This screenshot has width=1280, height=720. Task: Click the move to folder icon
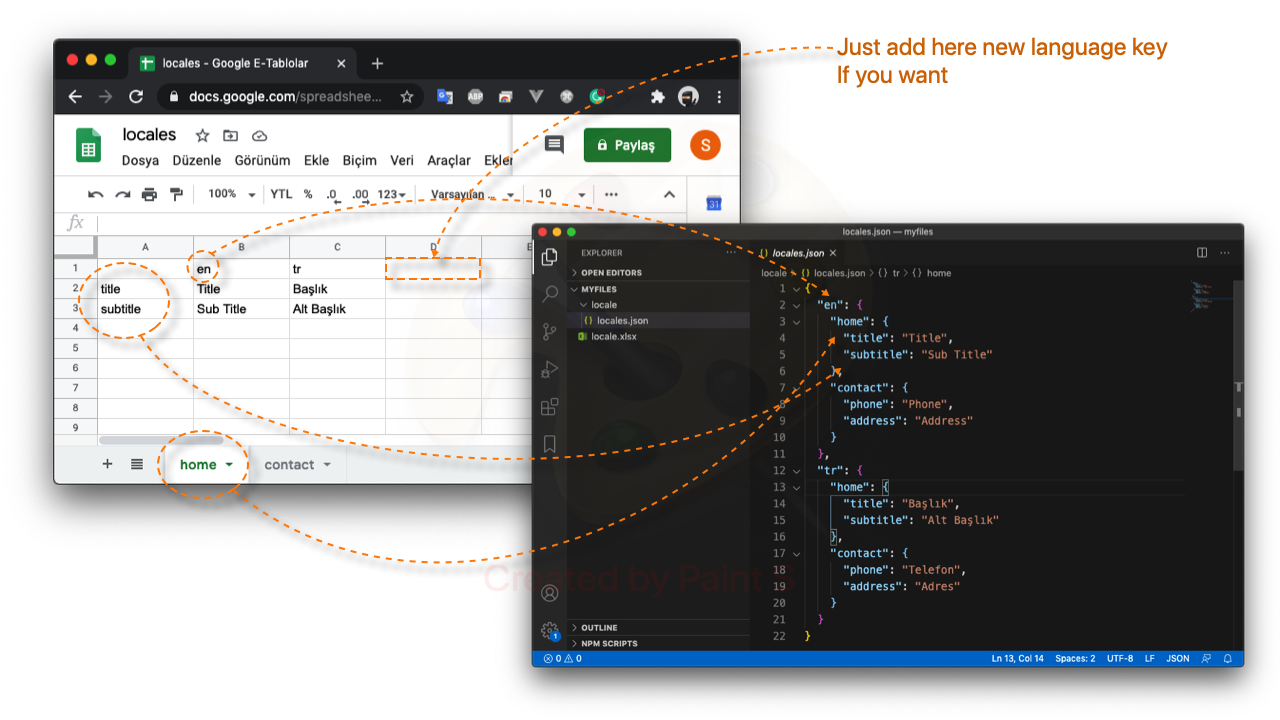230,135
